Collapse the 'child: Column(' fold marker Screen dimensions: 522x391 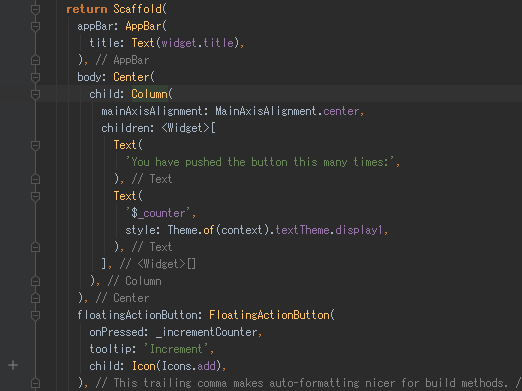(x=35, y=94)
